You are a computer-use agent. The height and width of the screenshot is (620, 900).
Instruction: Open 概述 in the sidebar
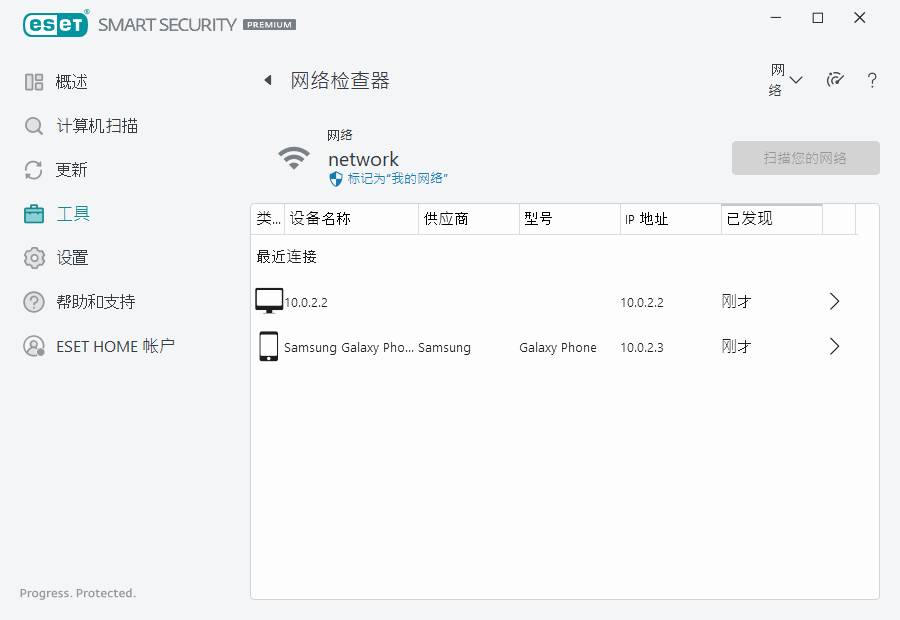(71, 82)
